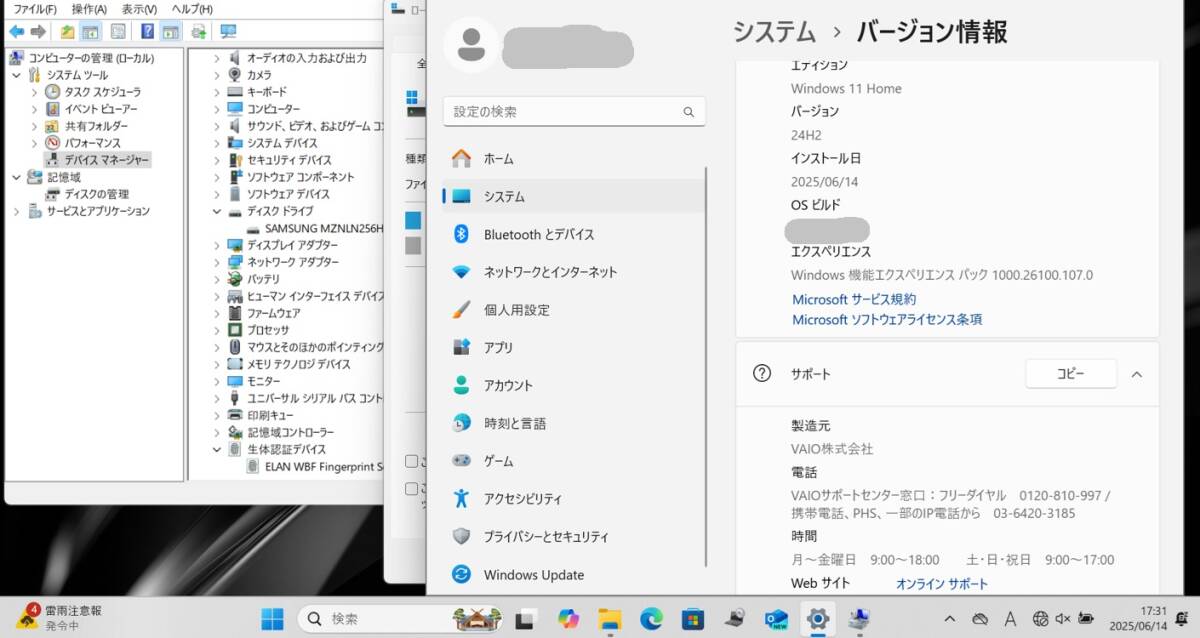1200x638 pixels.
Task: Open the 操作(A) menu
Action: click(x=89, y=9)
